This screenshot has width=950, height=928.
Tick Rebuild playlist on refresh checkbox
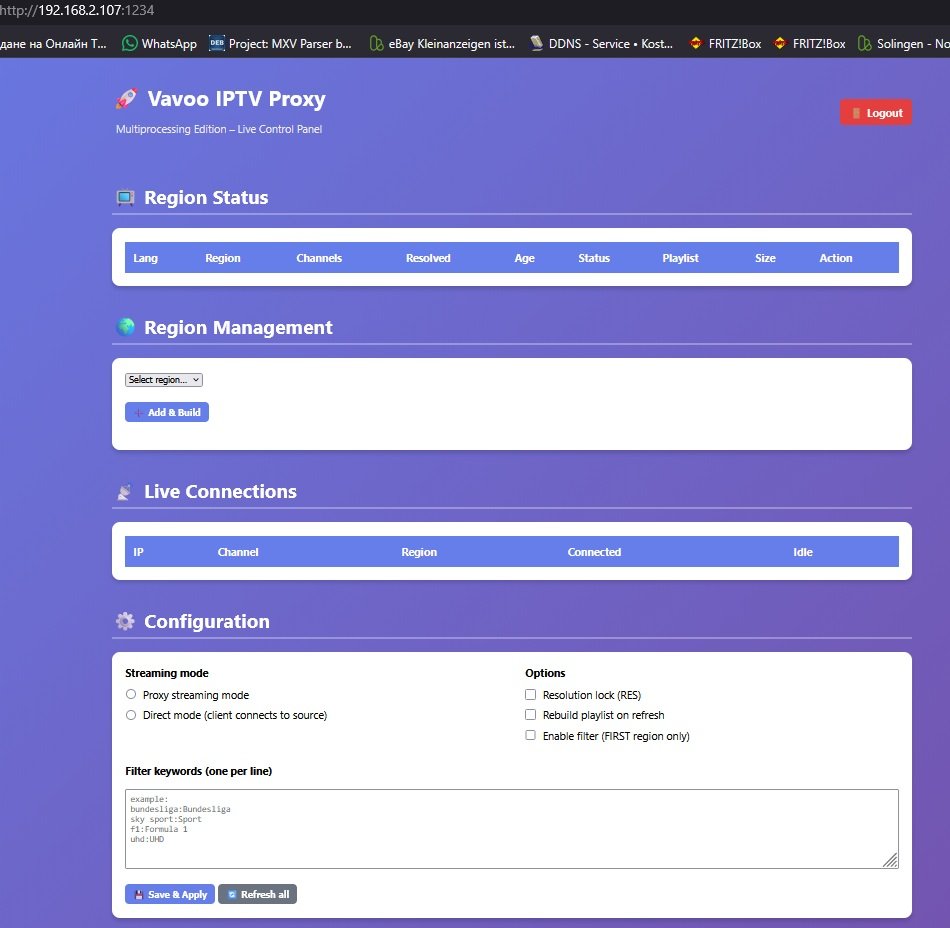(530, 714)
